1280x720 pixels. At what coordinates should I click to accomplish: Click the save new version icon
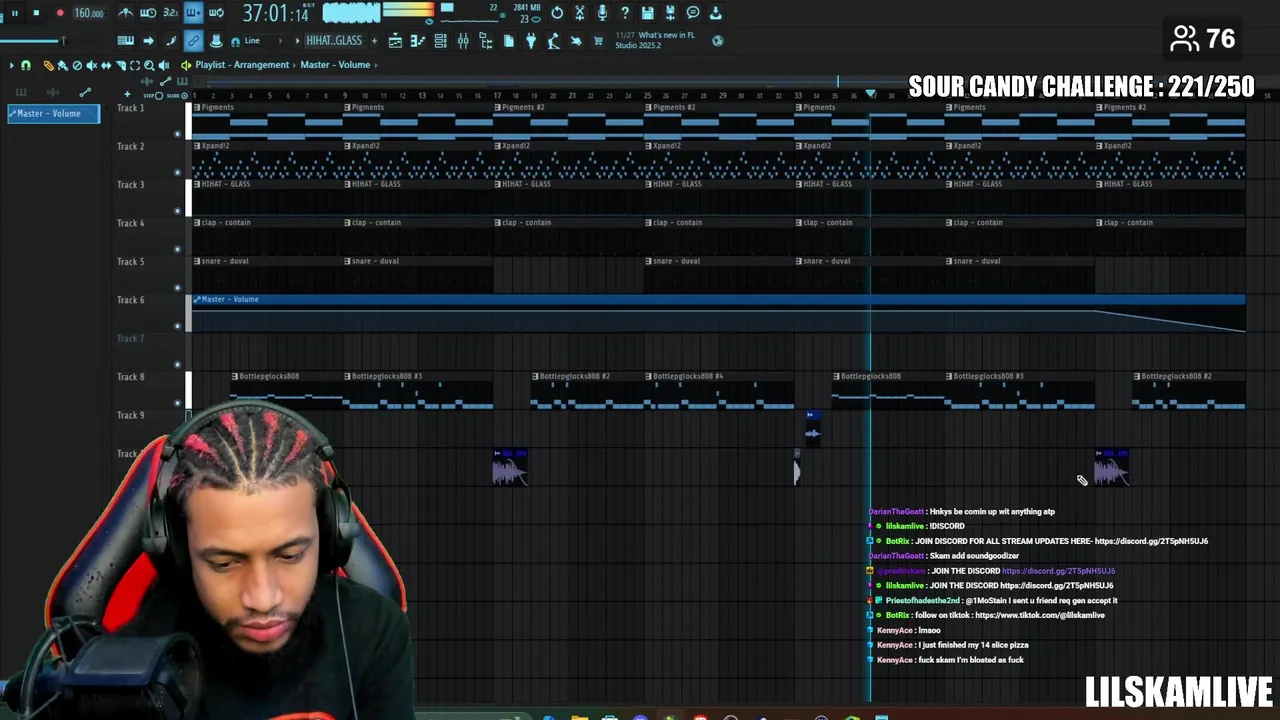click(x=670, y=13)
